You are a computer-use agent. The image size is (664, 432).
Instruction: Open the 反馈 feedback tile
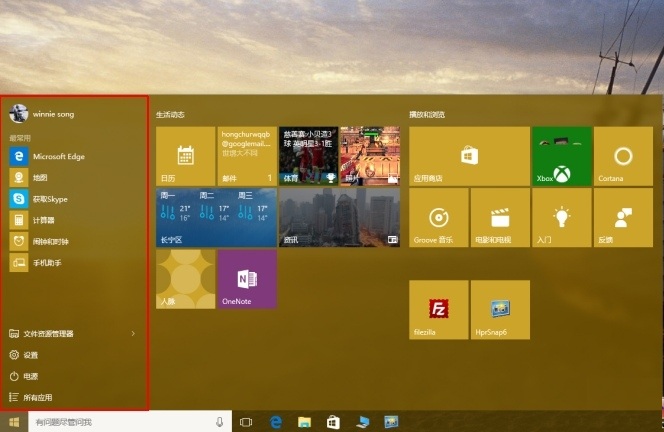click(623, 217)
